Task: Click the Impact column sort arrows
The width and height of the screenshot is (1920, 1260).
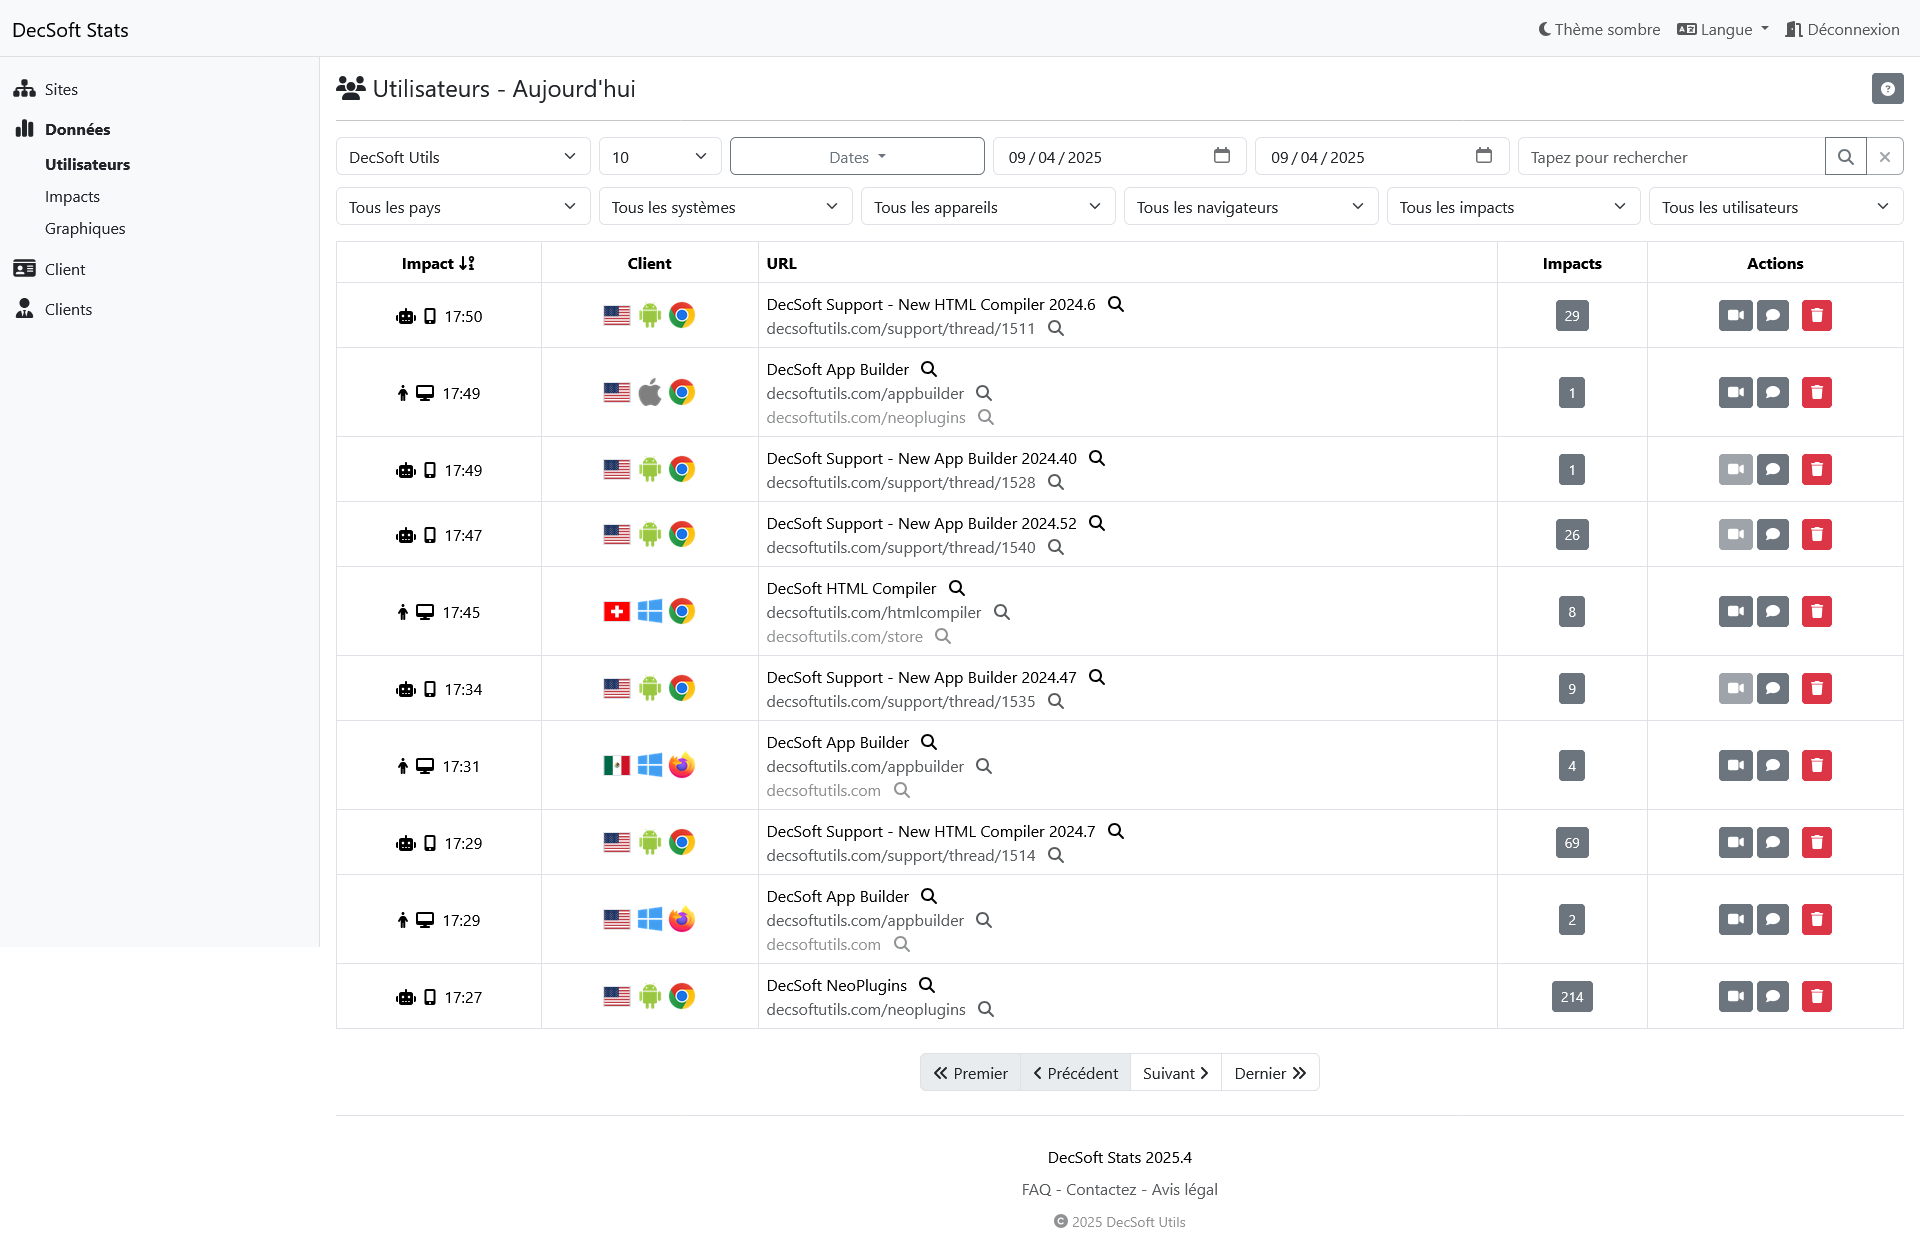Action: pyautogui.click(x=468, y=263)
